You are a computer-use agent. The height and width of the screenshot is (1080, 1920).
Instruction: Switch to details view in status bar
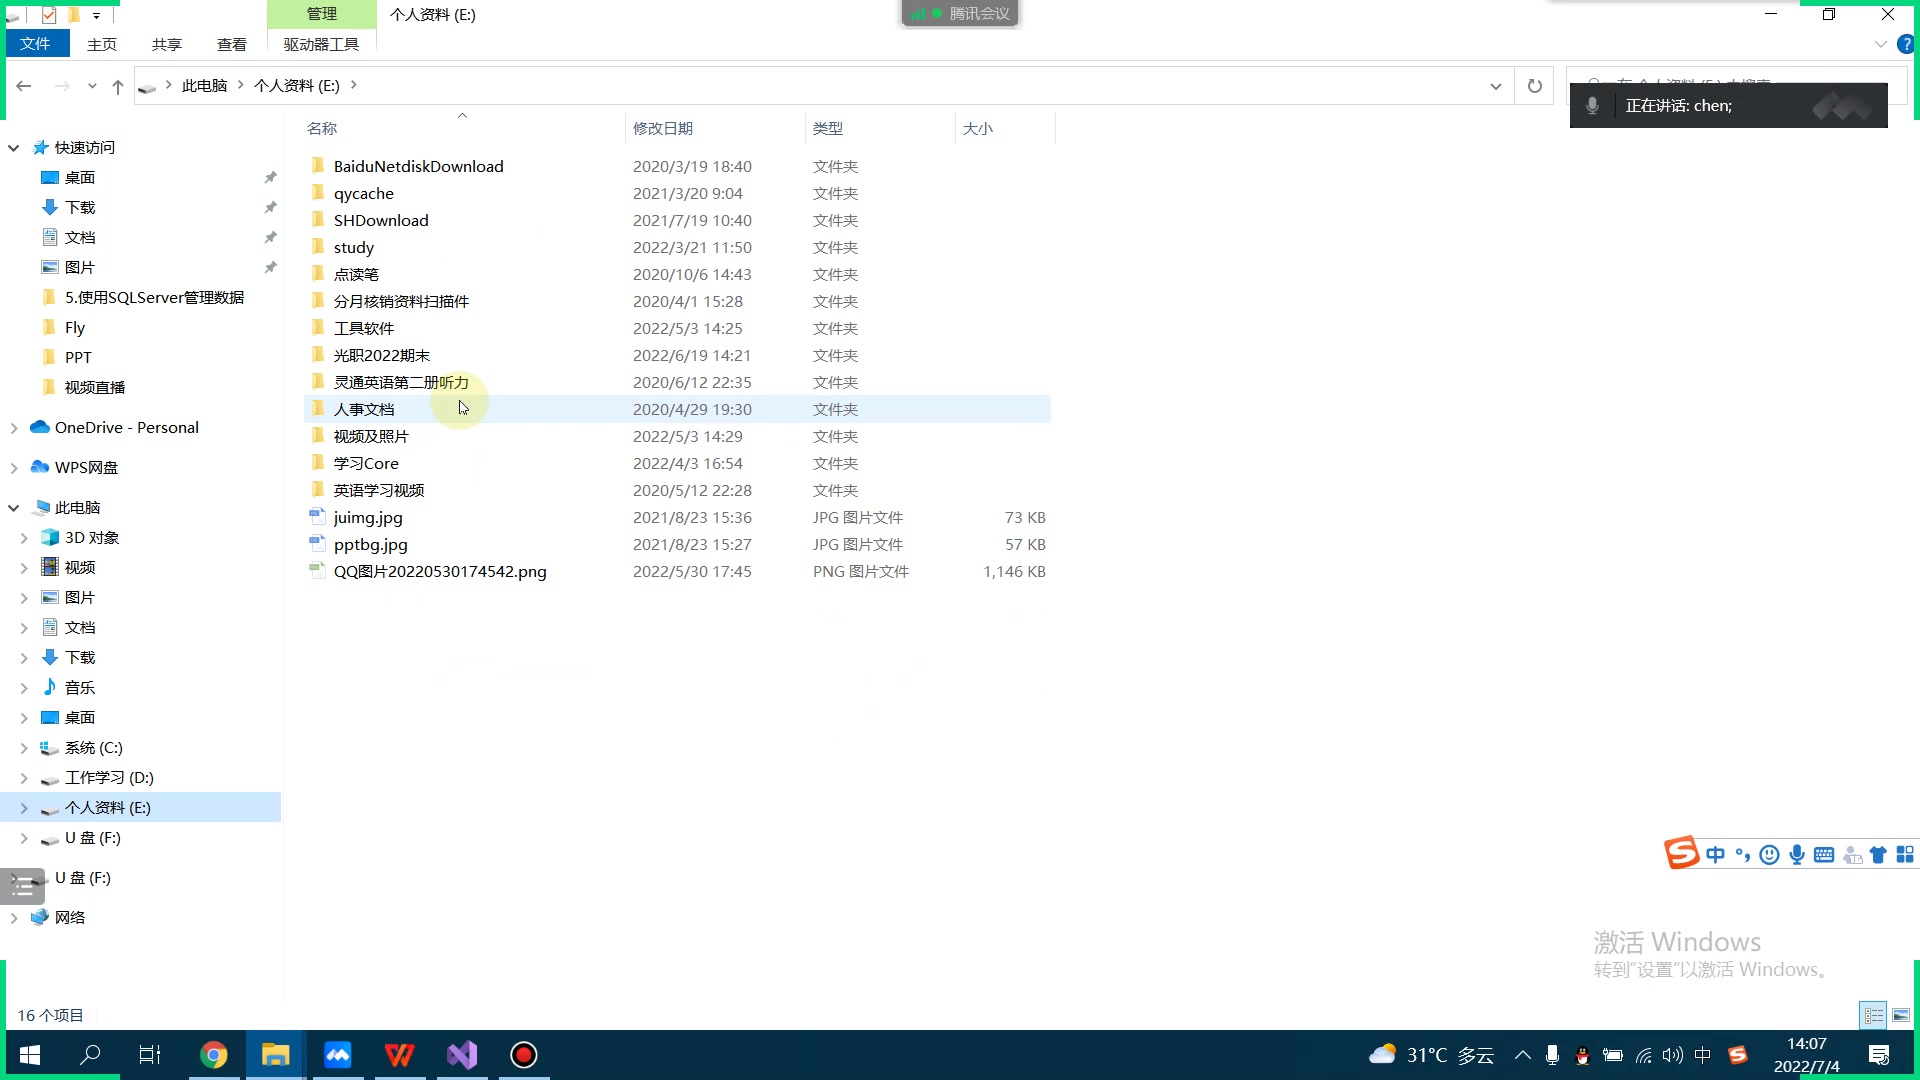pos(1873,1015)
